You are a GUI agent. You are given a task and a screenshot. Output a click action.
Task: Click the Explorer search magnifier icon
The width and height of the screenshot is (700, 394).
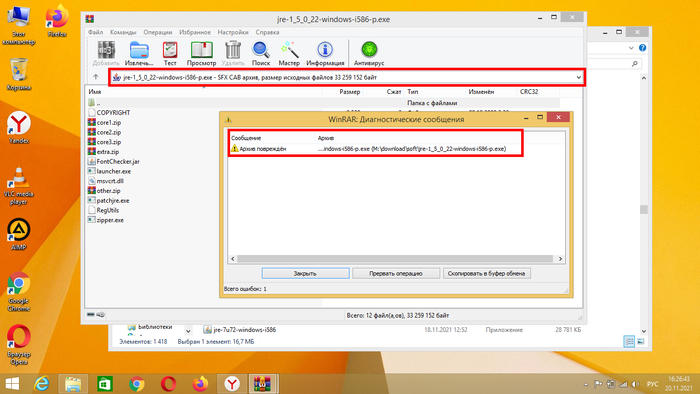point(635,64)
